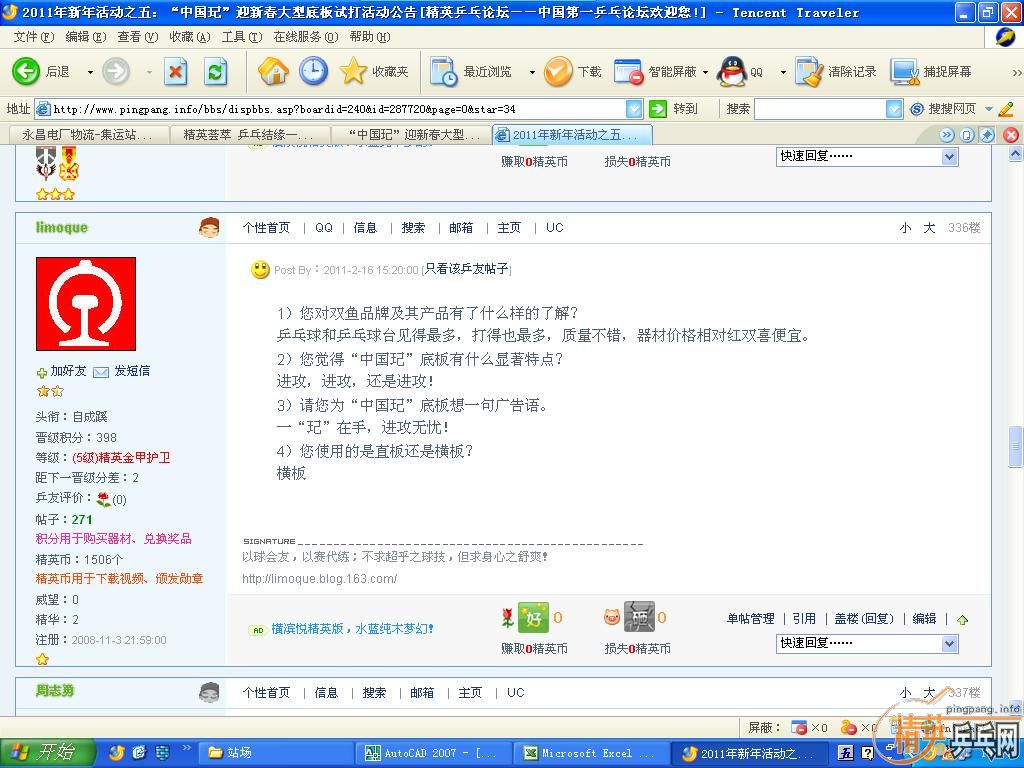Open the address bar dropdown list
The width and height of the screenshot is (1024, 768).
click(x=634, y=108)
